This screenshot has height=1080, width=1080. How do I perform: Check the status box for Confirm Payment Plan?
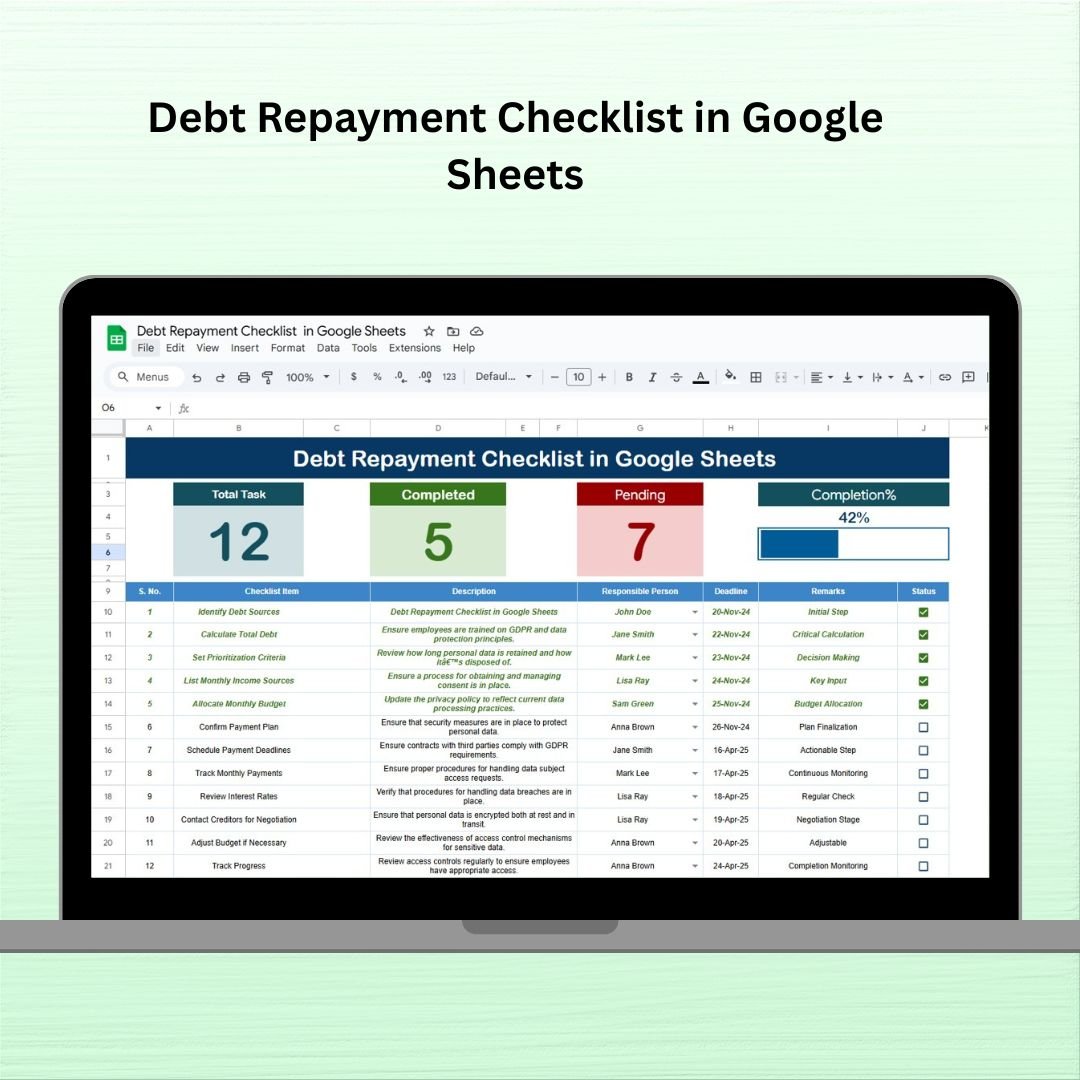tap(924, 727)
